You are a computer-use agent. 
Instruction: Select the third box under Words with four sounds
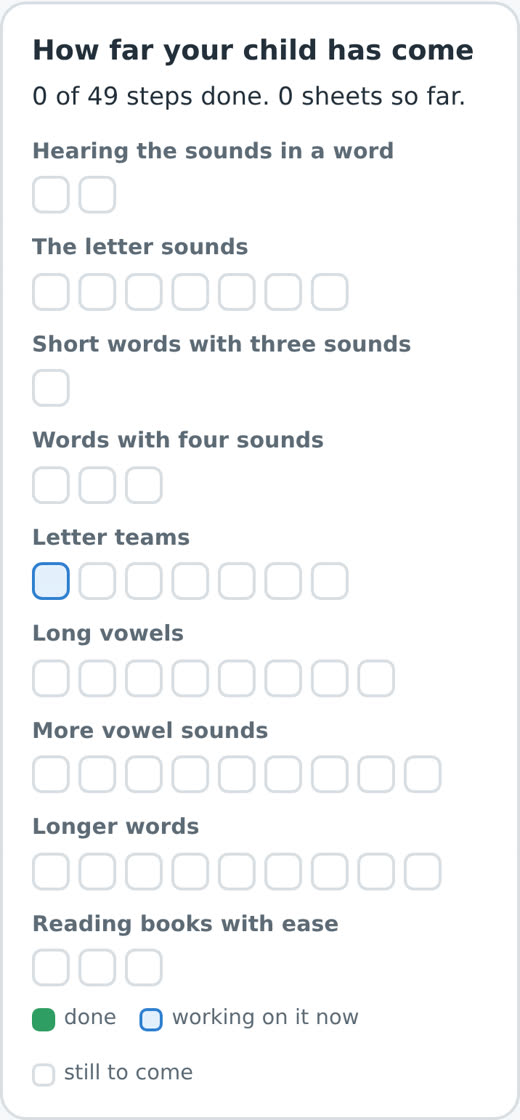[x=144, y=485]
